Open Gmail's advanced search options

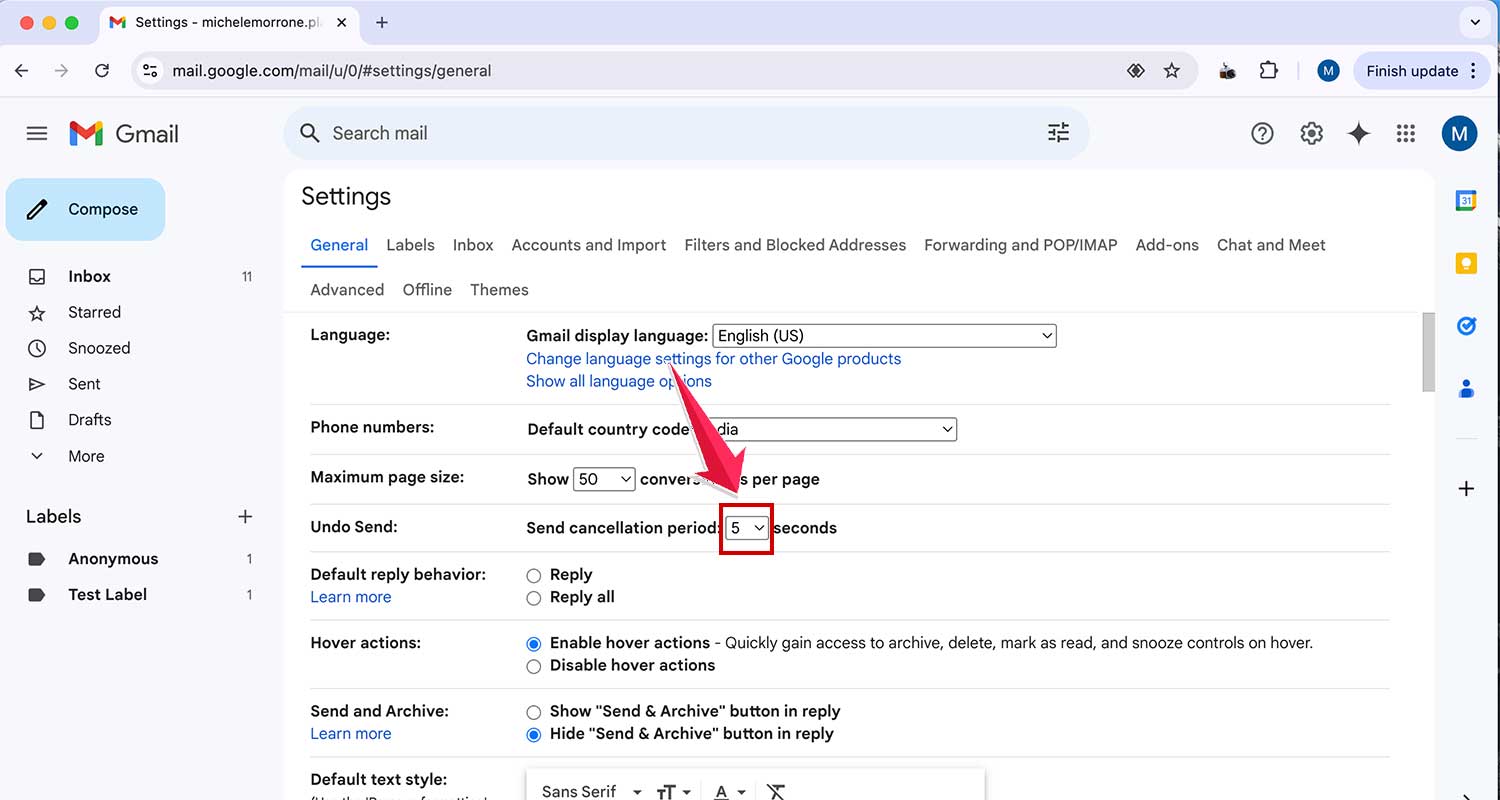pos(1057,132)
